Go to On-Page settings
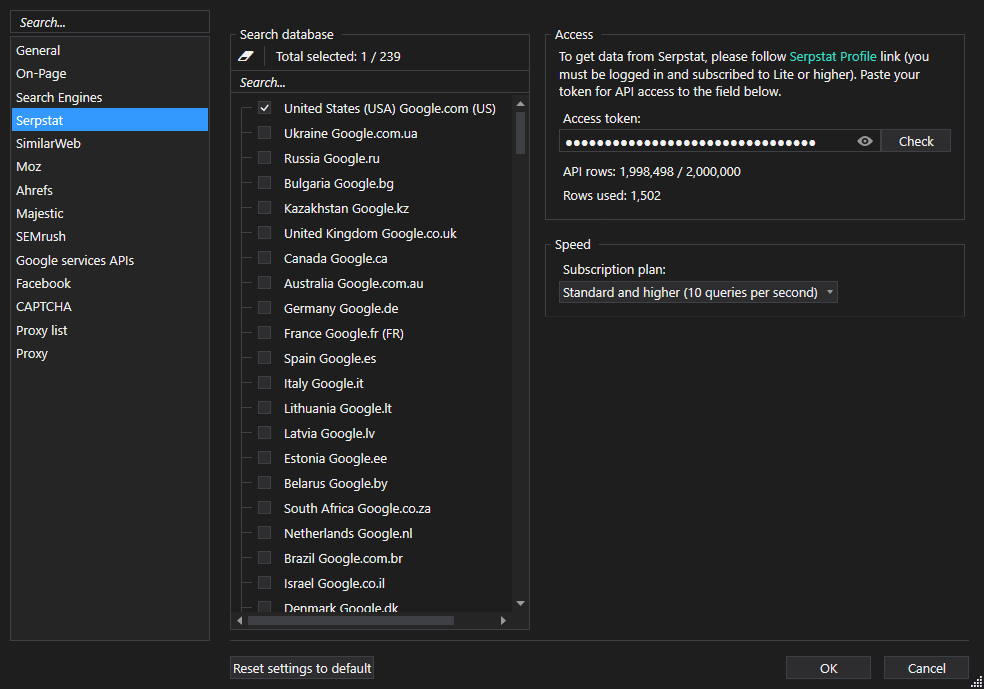 tap(110, 73)
